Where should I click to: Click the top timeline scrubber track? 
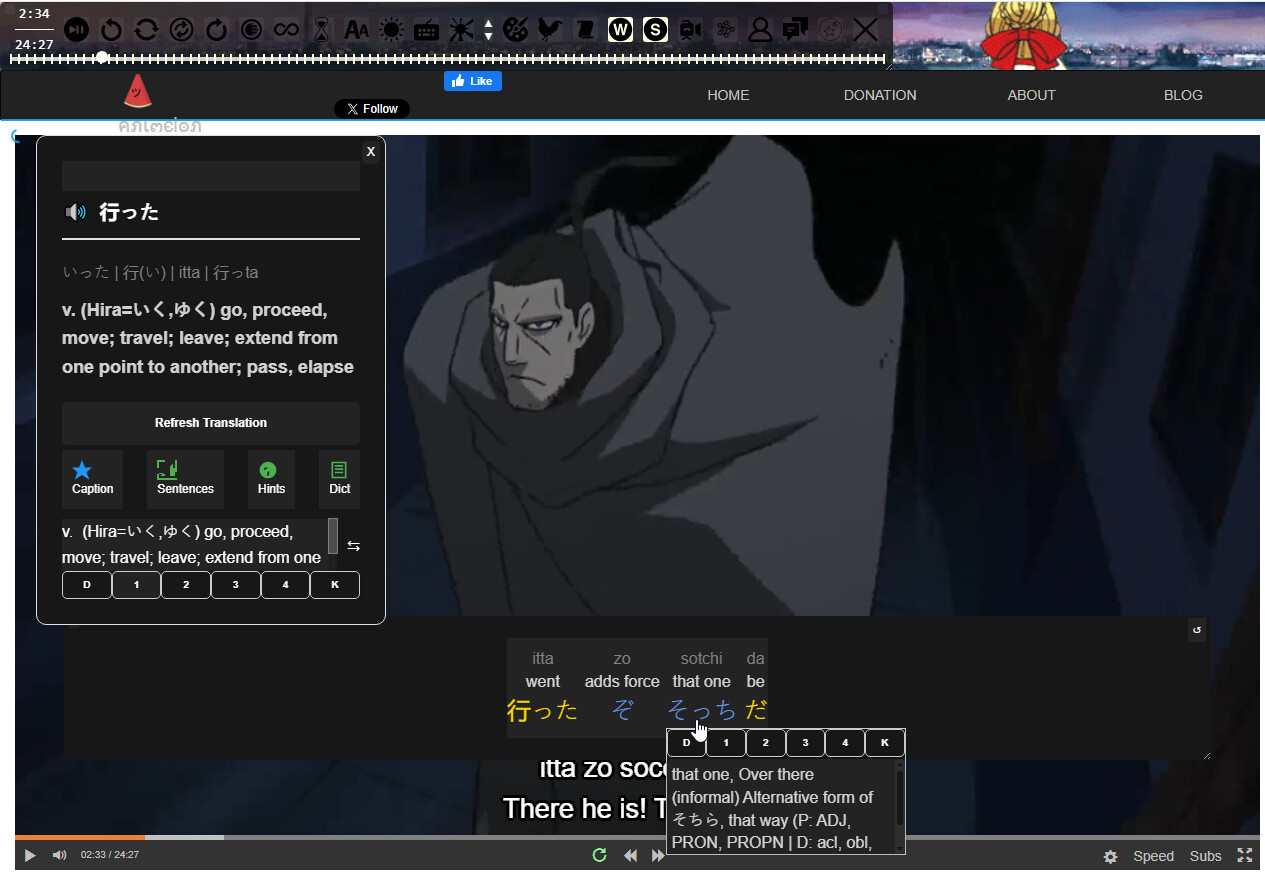coord(448,58)
